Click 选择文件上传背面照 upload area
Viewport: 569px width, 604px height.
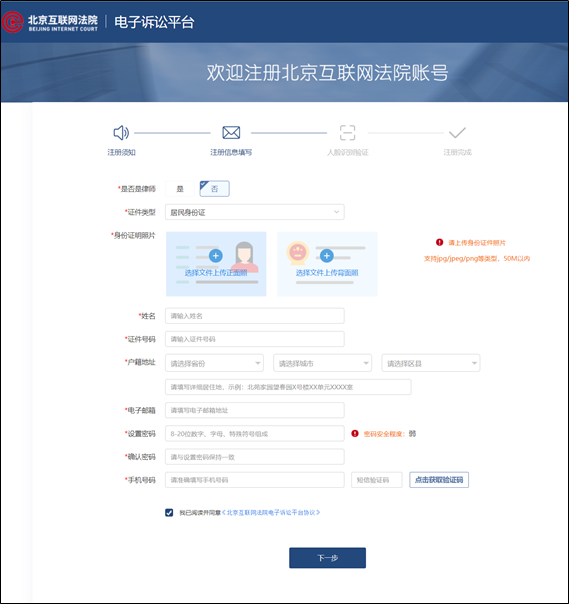click(327, 264)
